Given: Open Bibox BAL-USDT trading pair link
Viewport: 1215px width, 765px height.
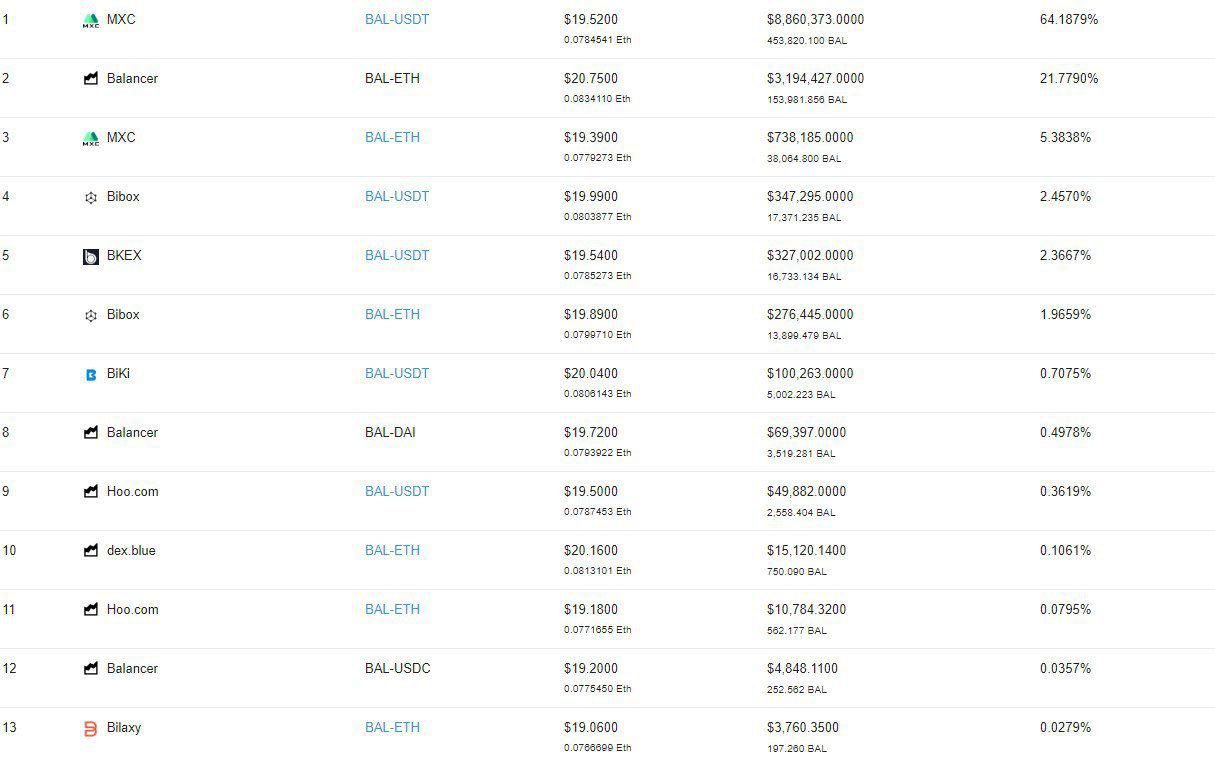Looking at the screenshot, I should (397, 196).
